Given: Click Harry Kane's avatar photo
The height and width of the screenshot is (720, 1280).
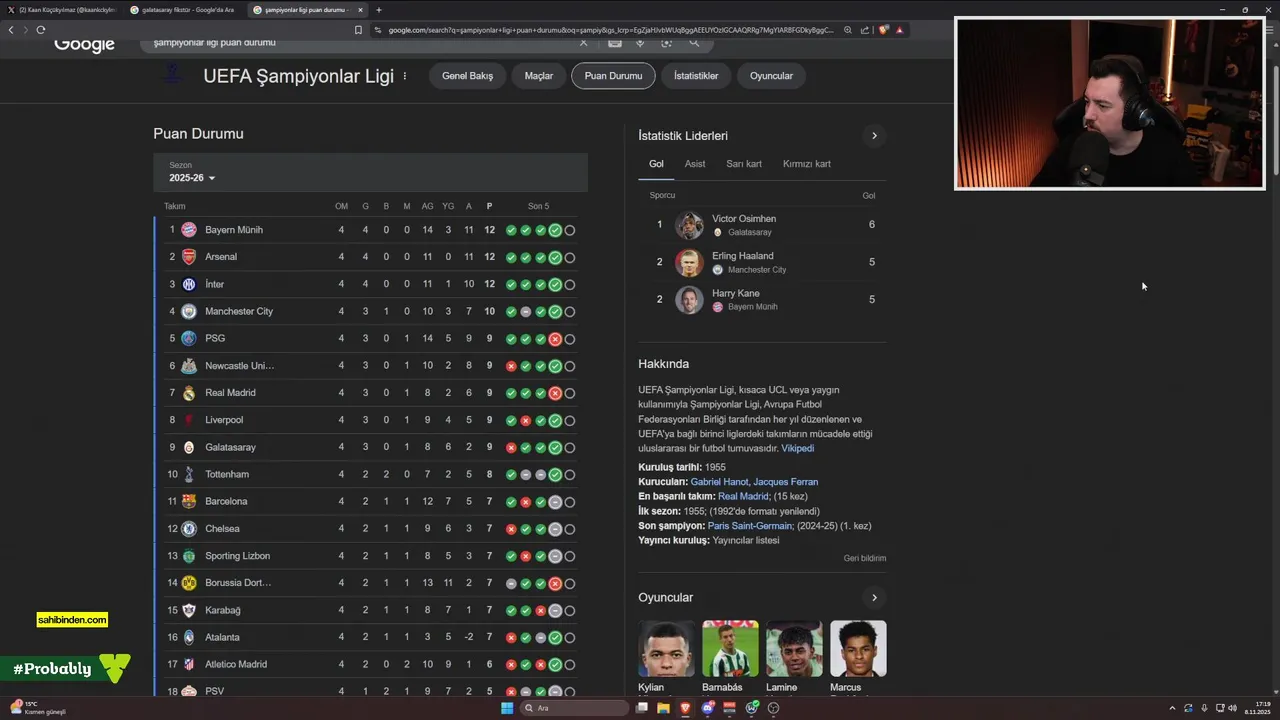Looking at the screenshot, I should point(689,299).
